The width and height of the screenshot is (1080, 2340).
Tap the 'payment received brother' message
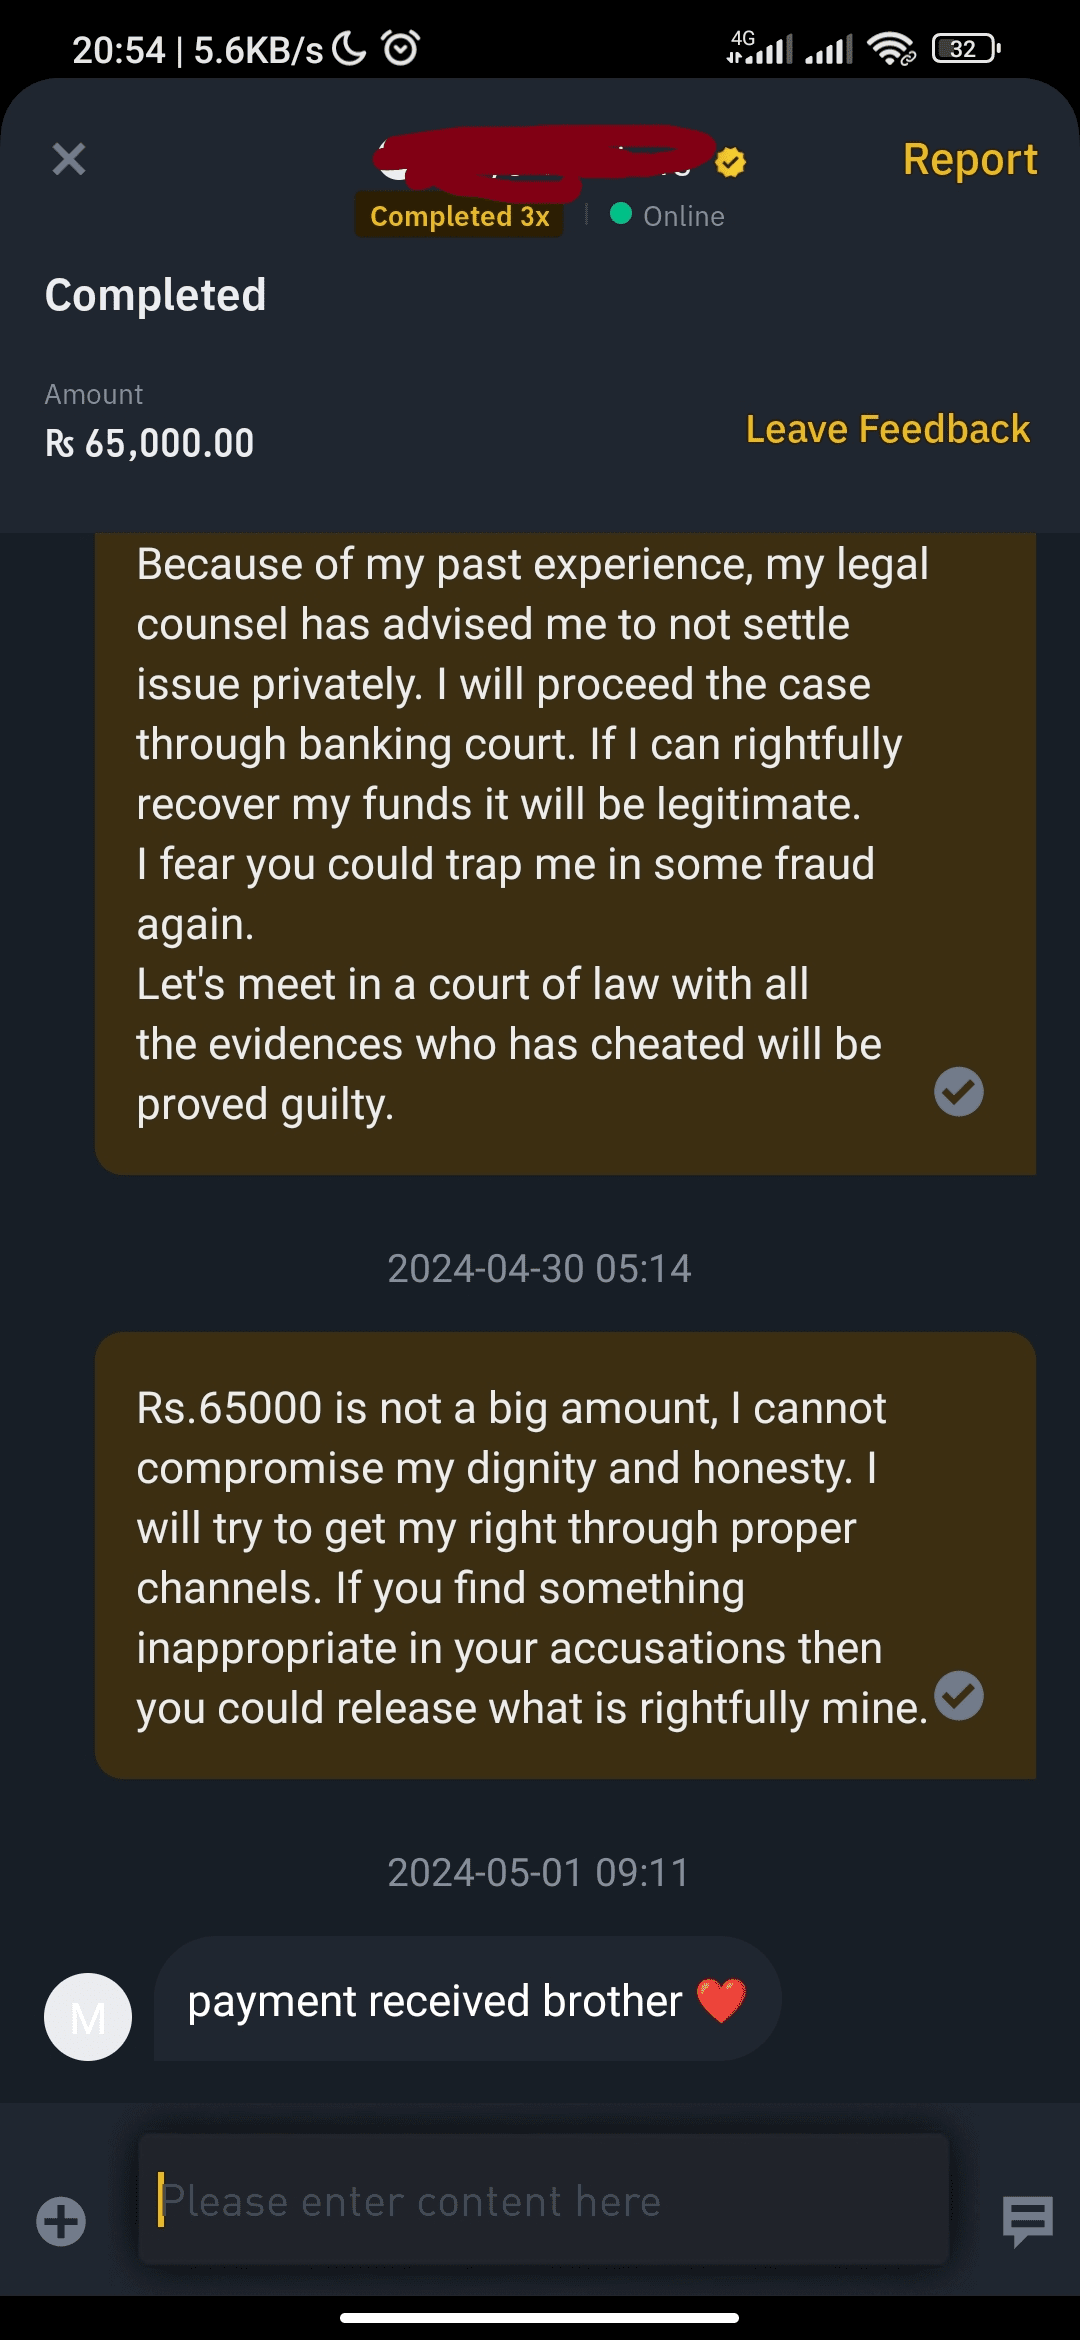[435, 2001]
